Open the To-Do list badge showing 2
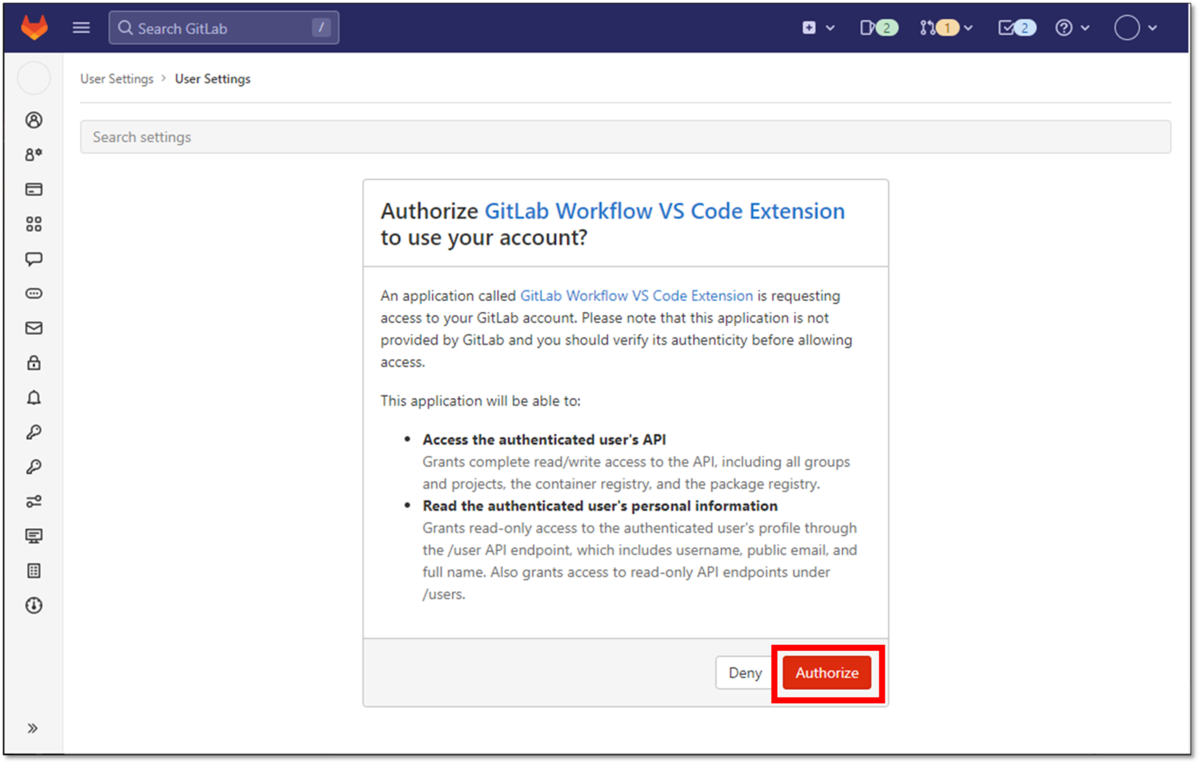This screenshot has height=764, width=1200. coord(1017,28)
